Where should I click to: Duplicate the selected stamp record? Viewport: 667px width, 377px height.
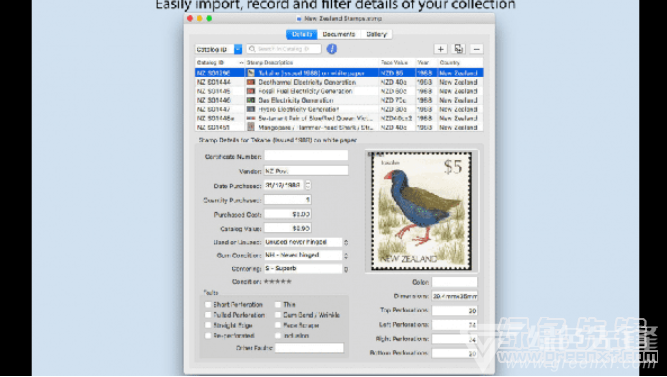459,49
